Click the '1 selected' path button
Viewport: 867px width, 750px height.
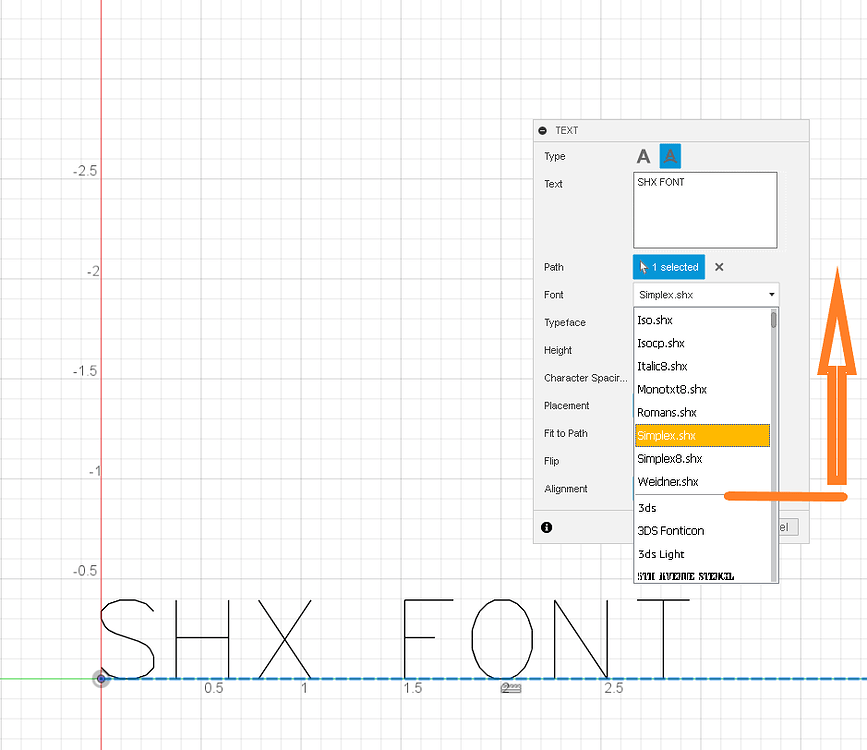coord(669,267)
